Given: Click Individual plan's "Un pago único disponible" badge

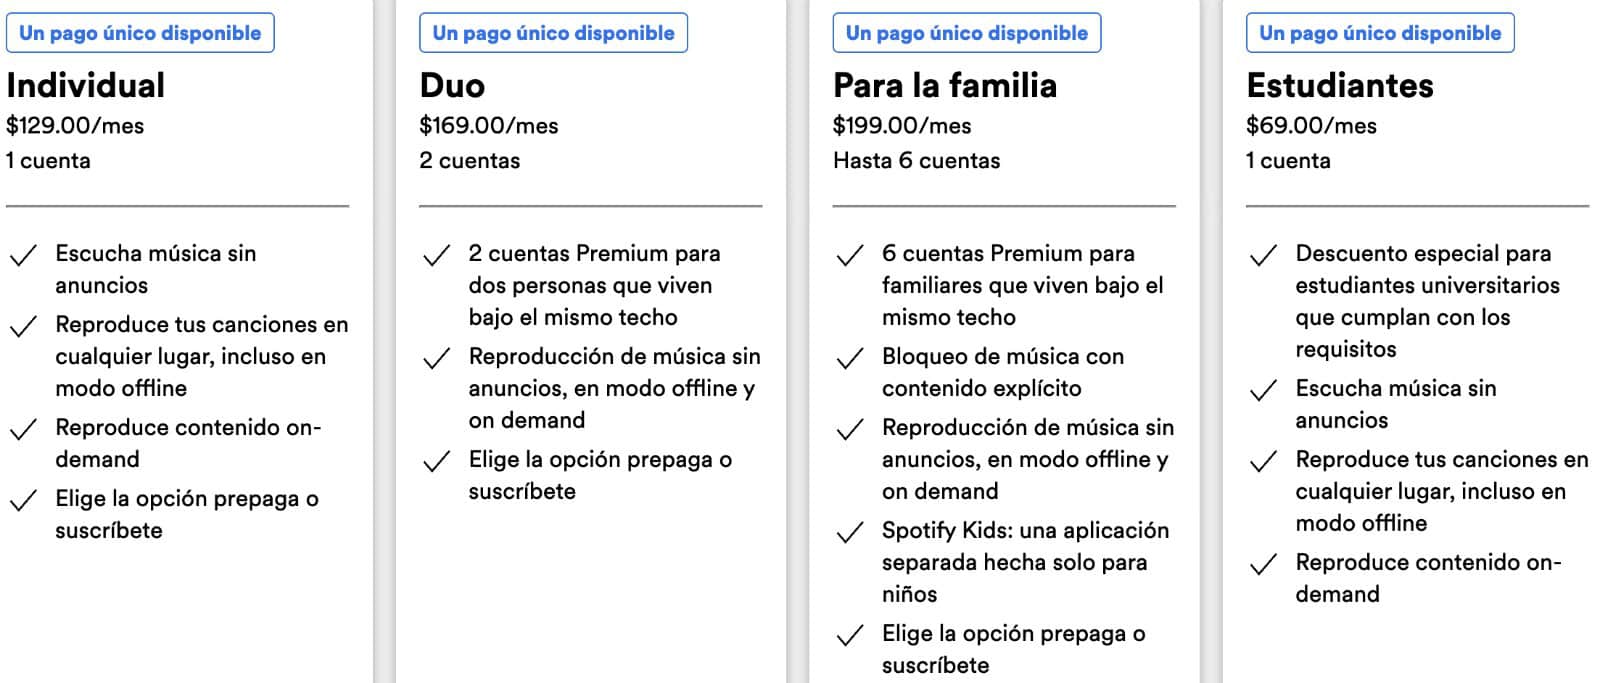Looking at the screenshot, I should pyautogui.click(x=140, y=33).
